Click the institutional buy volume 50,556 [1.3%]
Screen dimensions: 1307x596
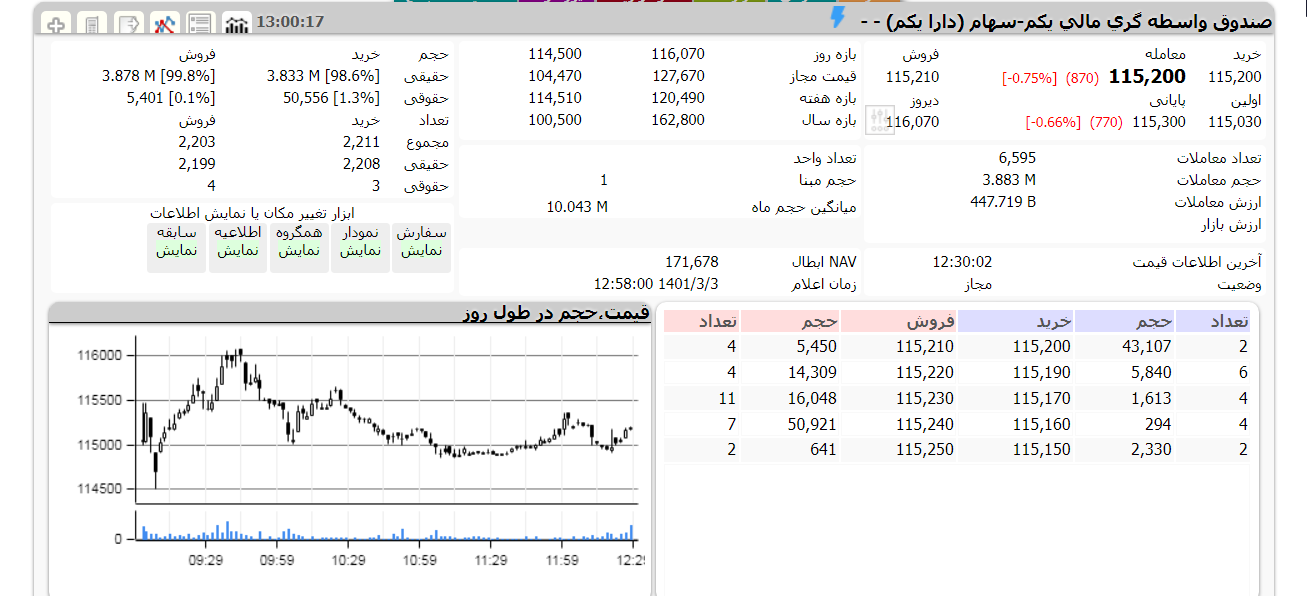(331, 98)
